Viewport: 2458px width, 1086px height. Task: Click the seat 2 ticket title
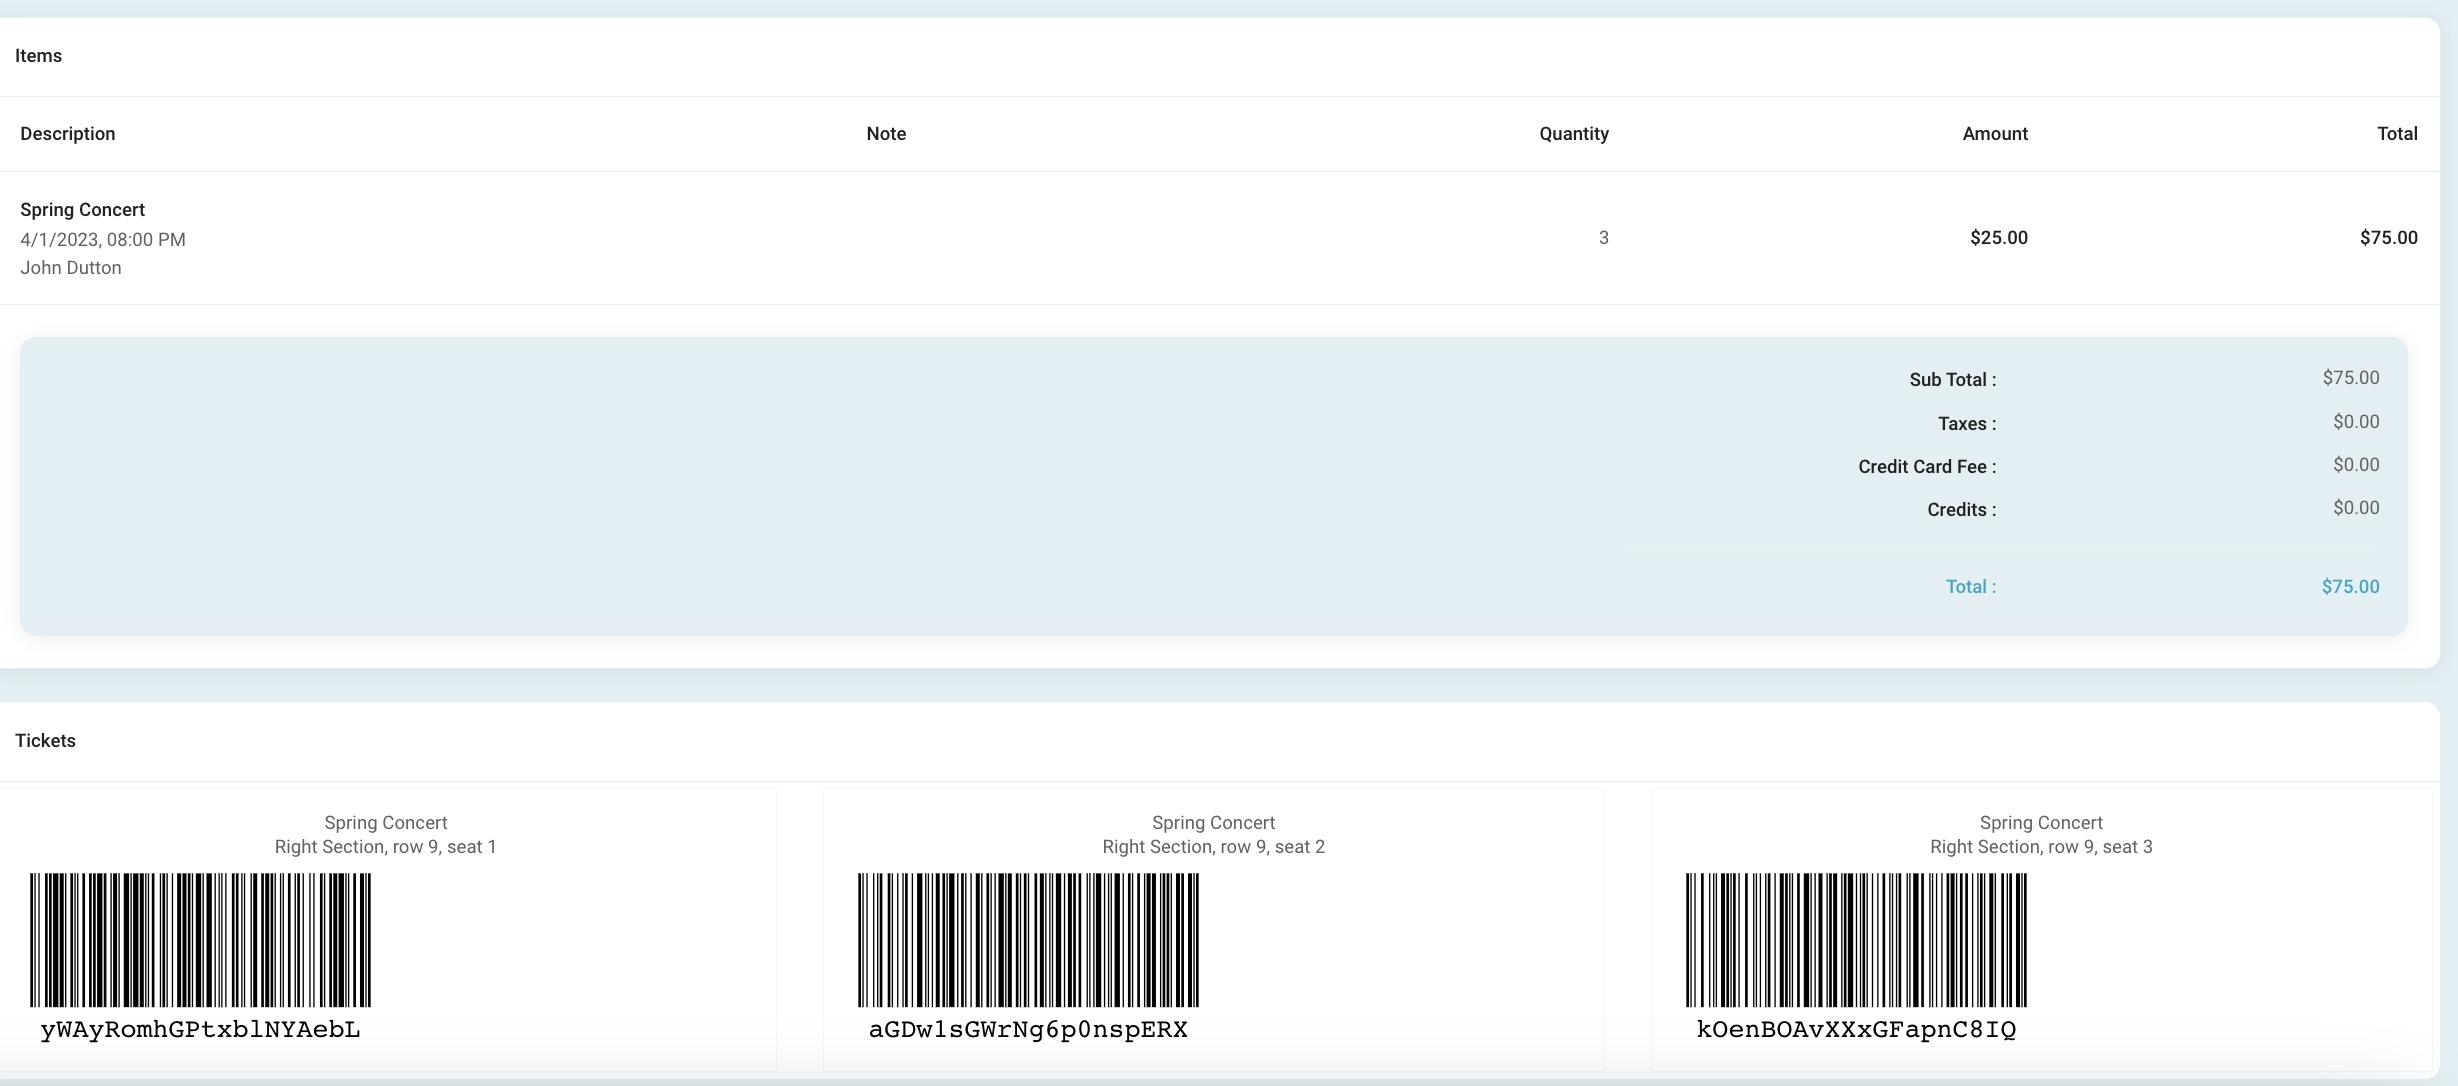point(1214,823)
